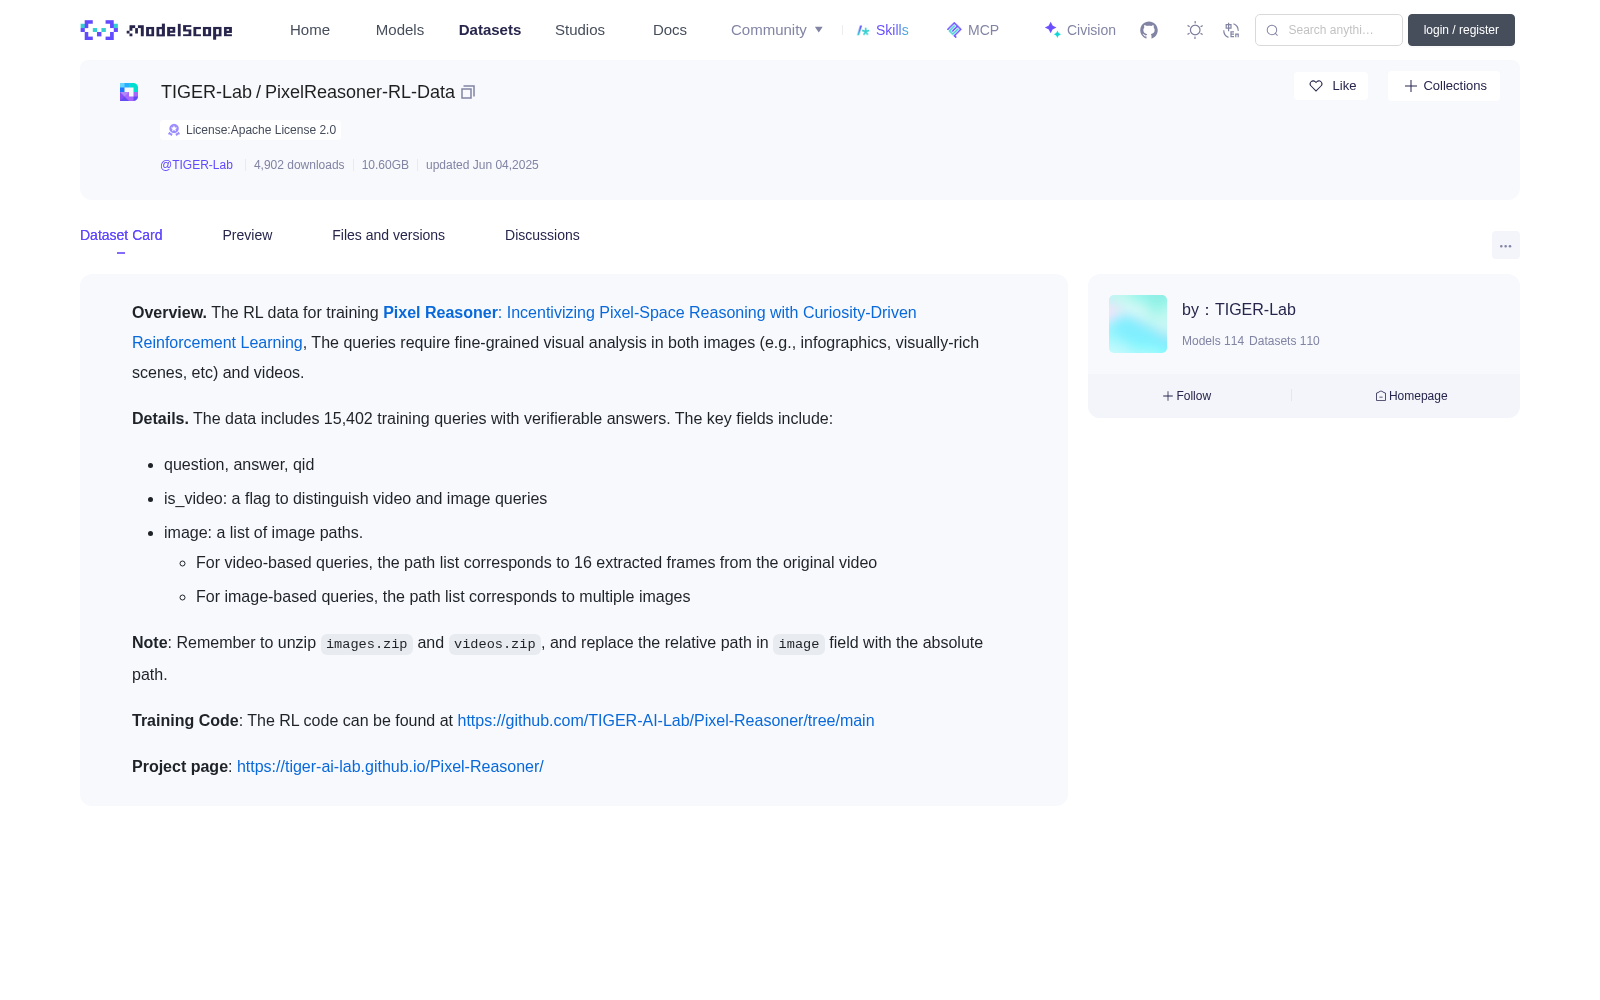Click 'updated Jun 04,2025' text

coord(482,165)
